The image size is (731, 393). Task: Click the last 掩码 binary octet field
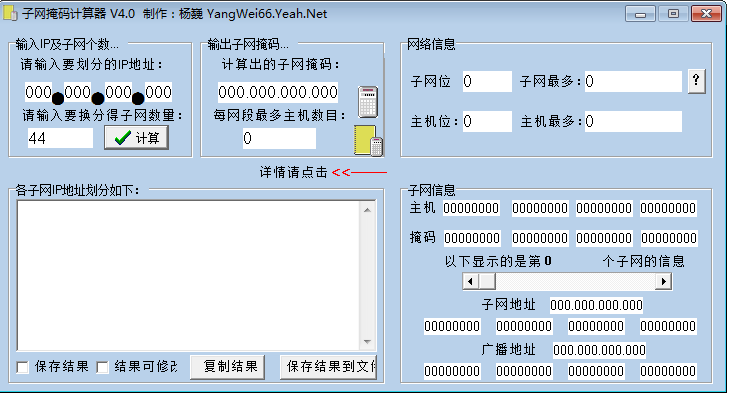click(669, 238)
